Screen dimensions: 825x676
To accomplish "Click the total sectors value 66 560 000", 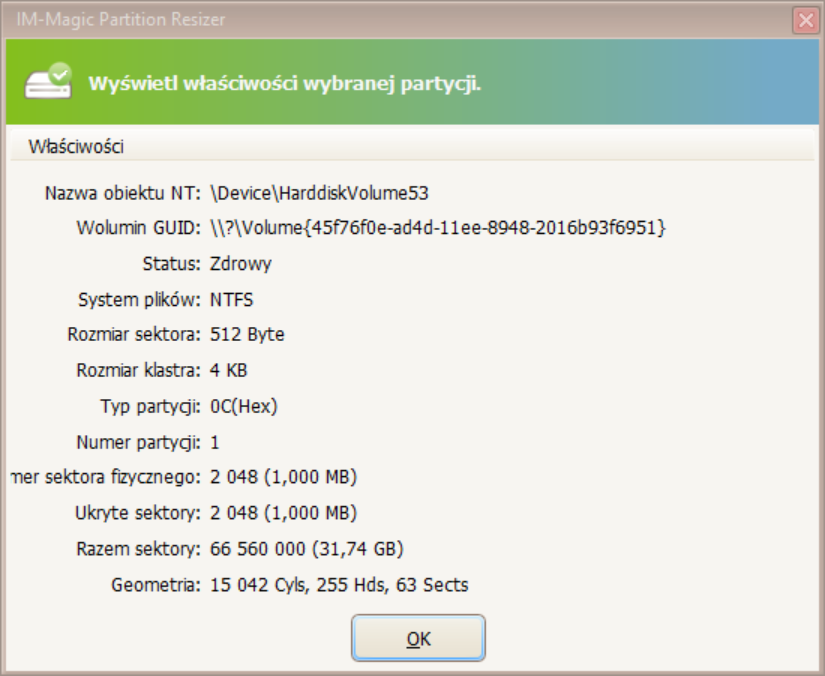I will (307, 549).
